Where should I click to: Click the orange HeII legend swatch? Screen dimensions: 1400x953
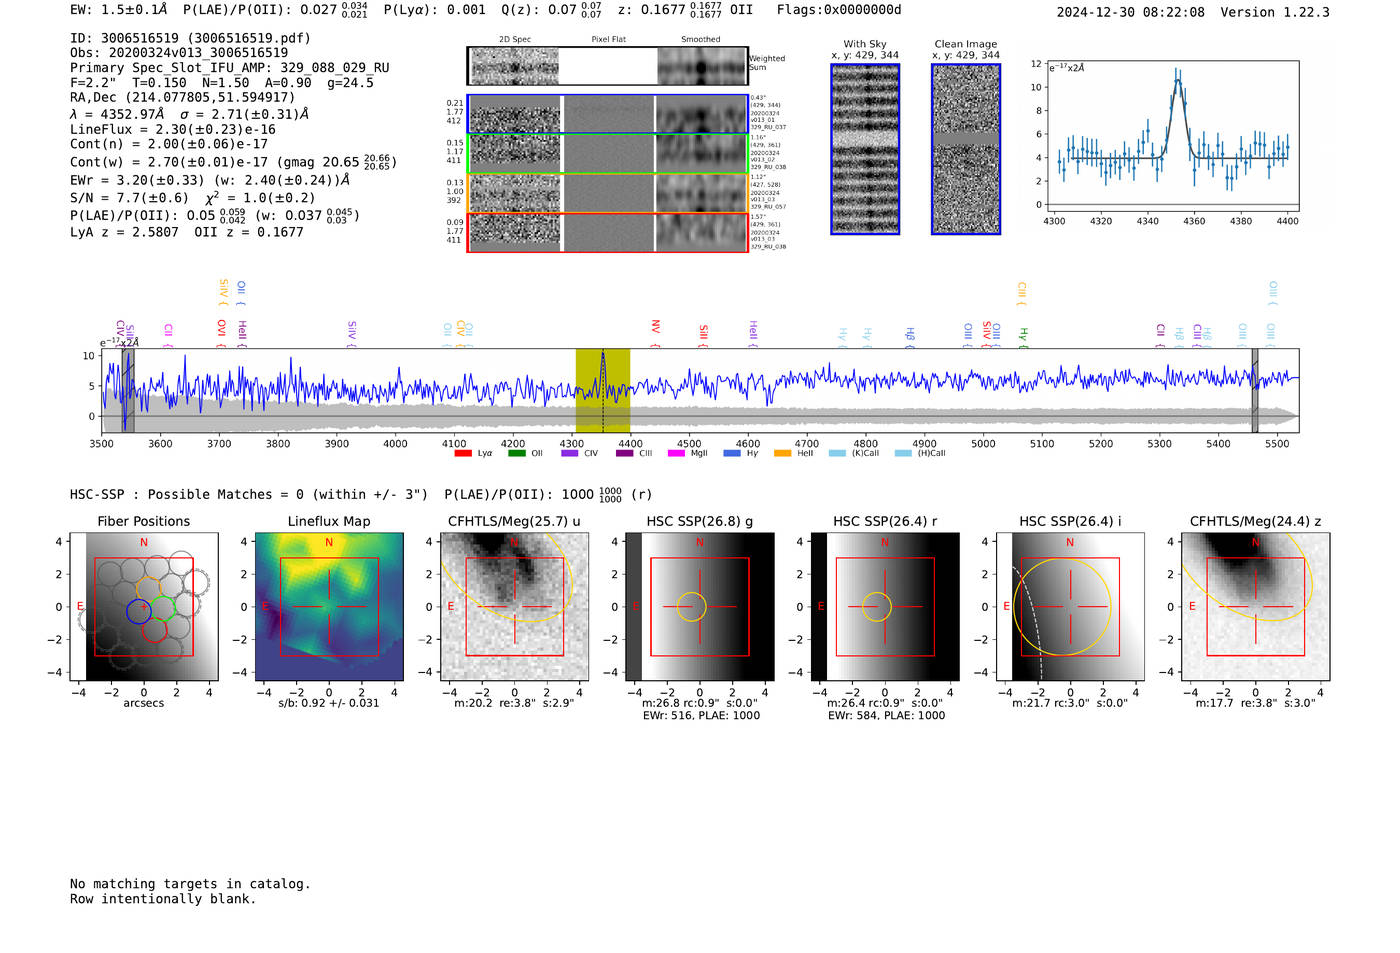point(782,453)
